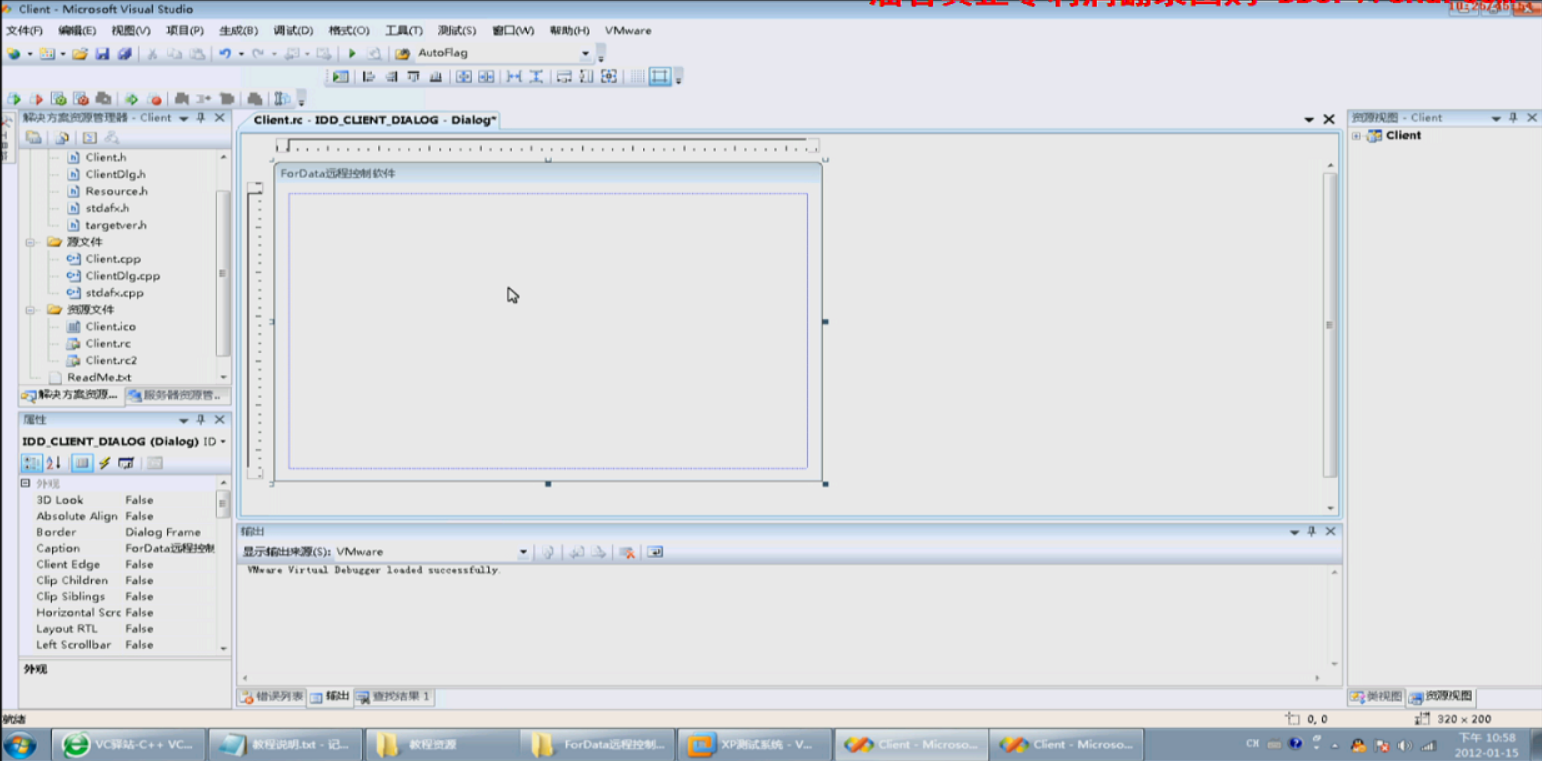The width and height of the screenshot is (1542, 761).
Task: Switch to the 错误列表 tab
Action: pyautogui.click(x=271, y=697)
